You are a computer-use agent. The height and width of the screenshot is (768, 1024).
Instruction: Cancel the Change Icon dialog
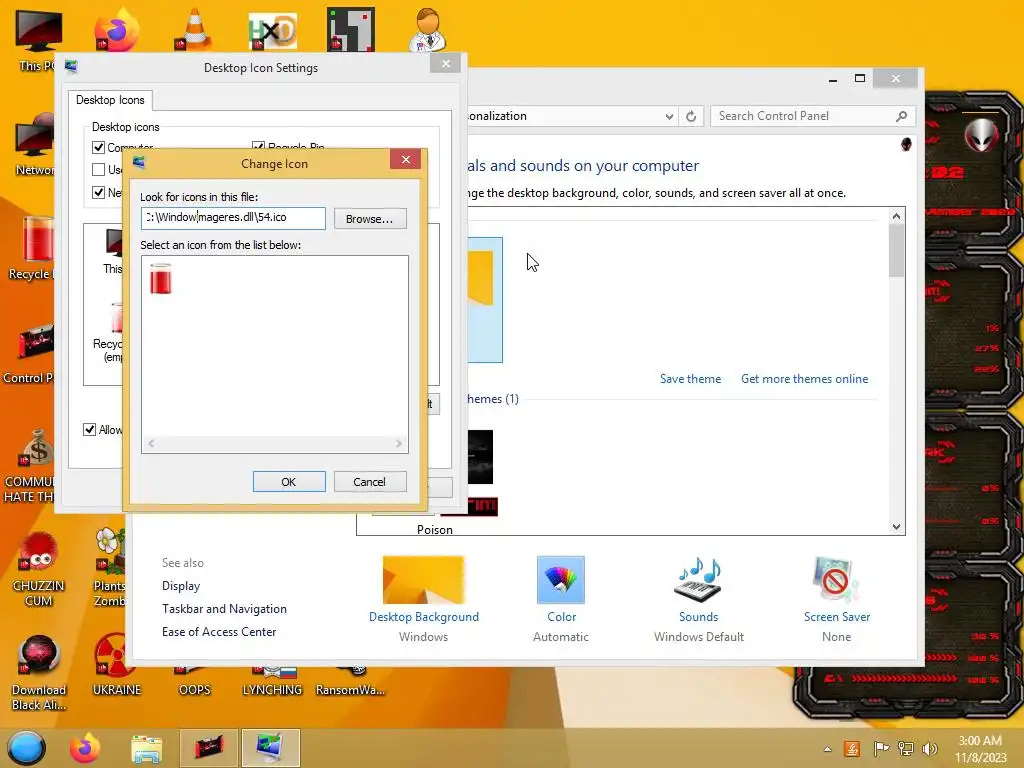click(x=370, y=482)
